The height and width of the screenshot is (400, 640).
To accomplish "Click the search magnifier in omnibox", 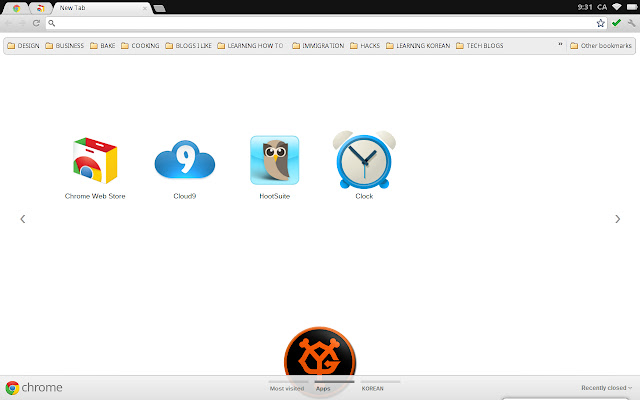I will 52,23.
